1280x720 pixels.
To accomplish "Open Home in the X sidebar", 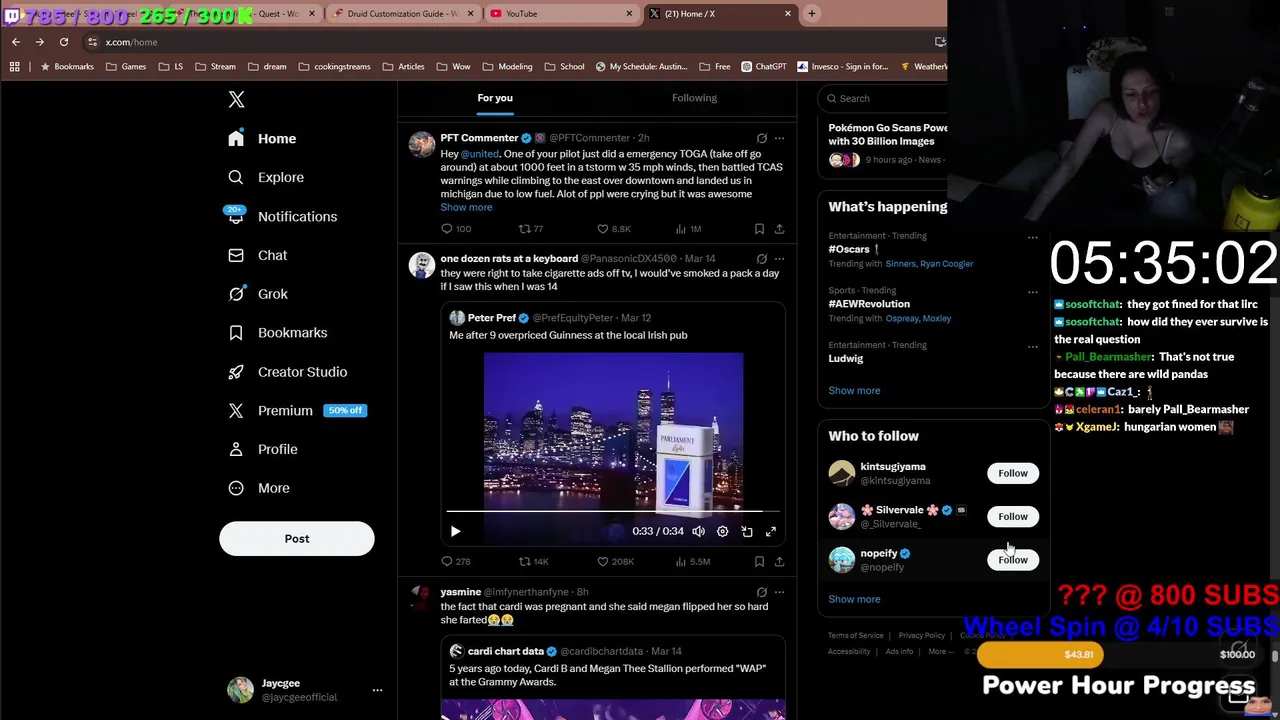I will click(262, 139).
